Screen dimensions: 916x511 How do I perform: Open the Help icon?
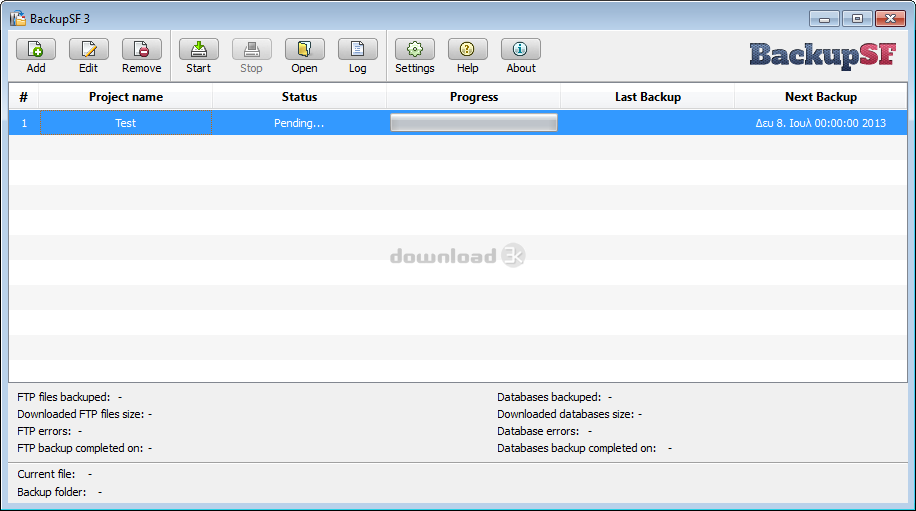[467, 49]
